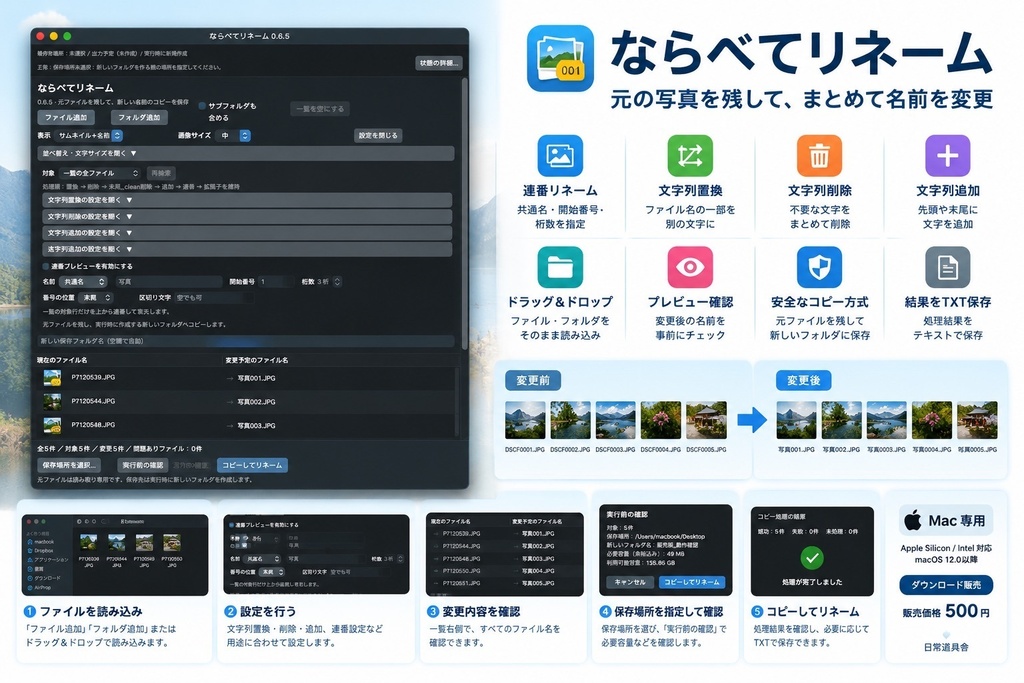The width and height of the screenshot is (1024, 683).
Task: Click the 写真002.JPG photo under 変更後
Action: point(841,420)
